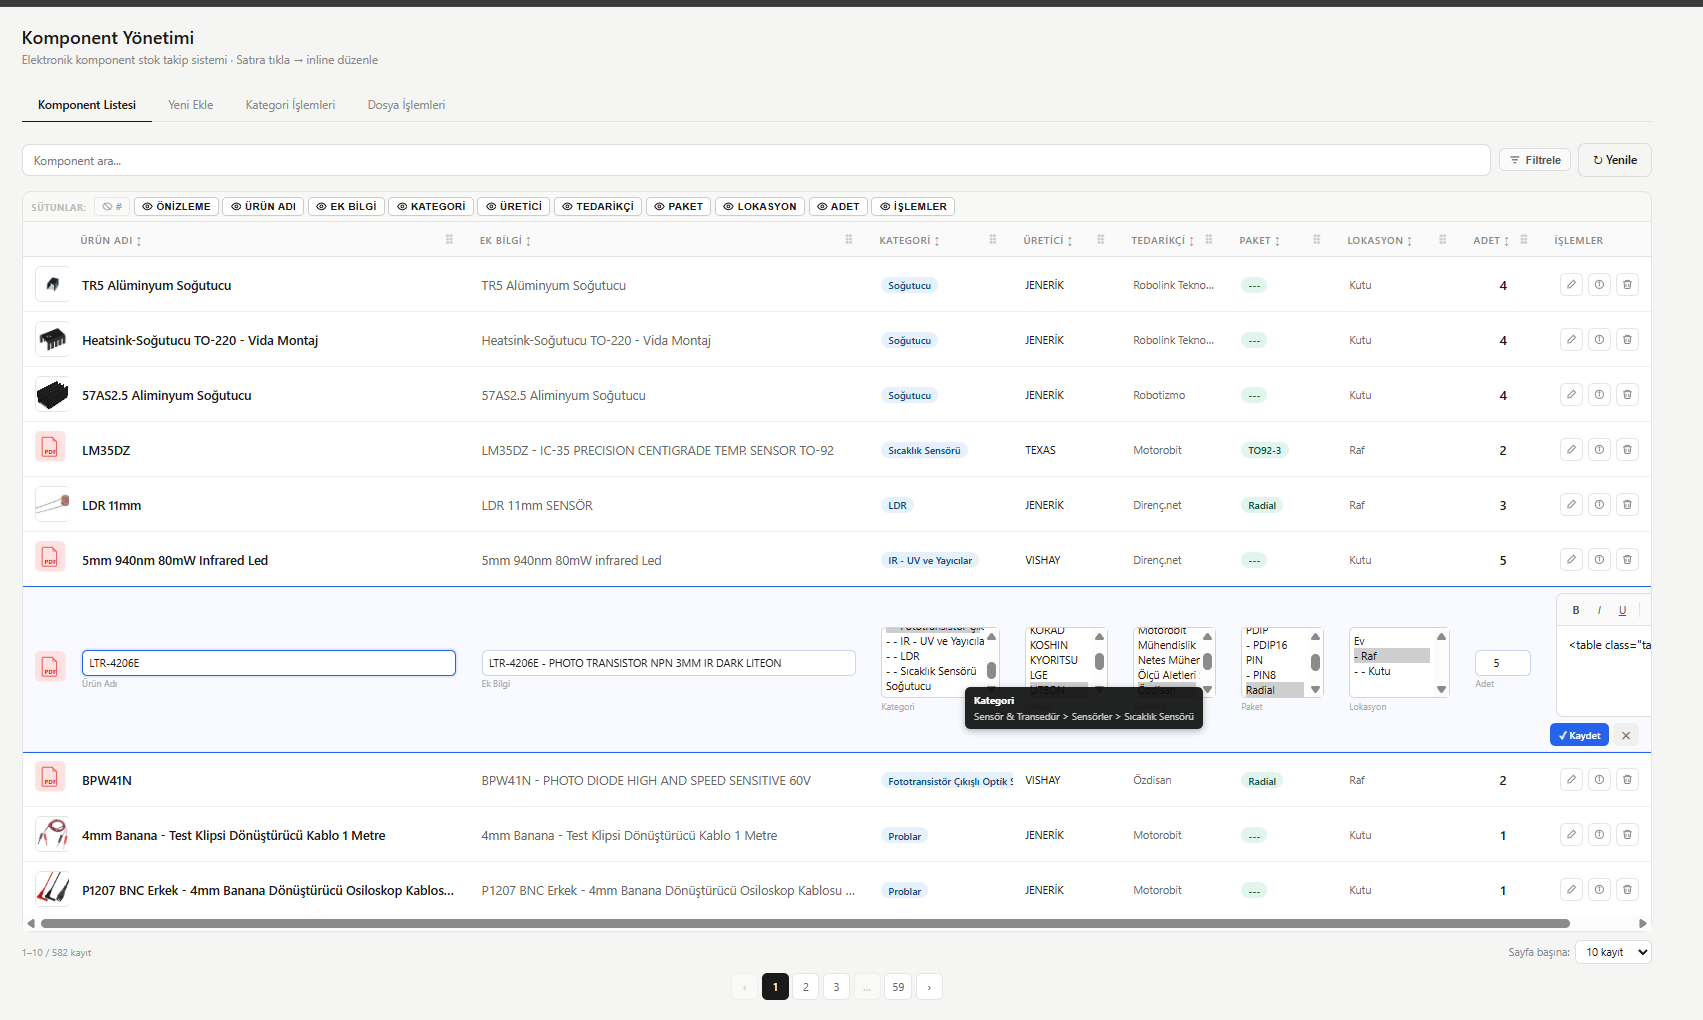Open the Kategori İşlemleri tab
This screenshot has height=1020, width=1703.
click(x=290, y=105)
